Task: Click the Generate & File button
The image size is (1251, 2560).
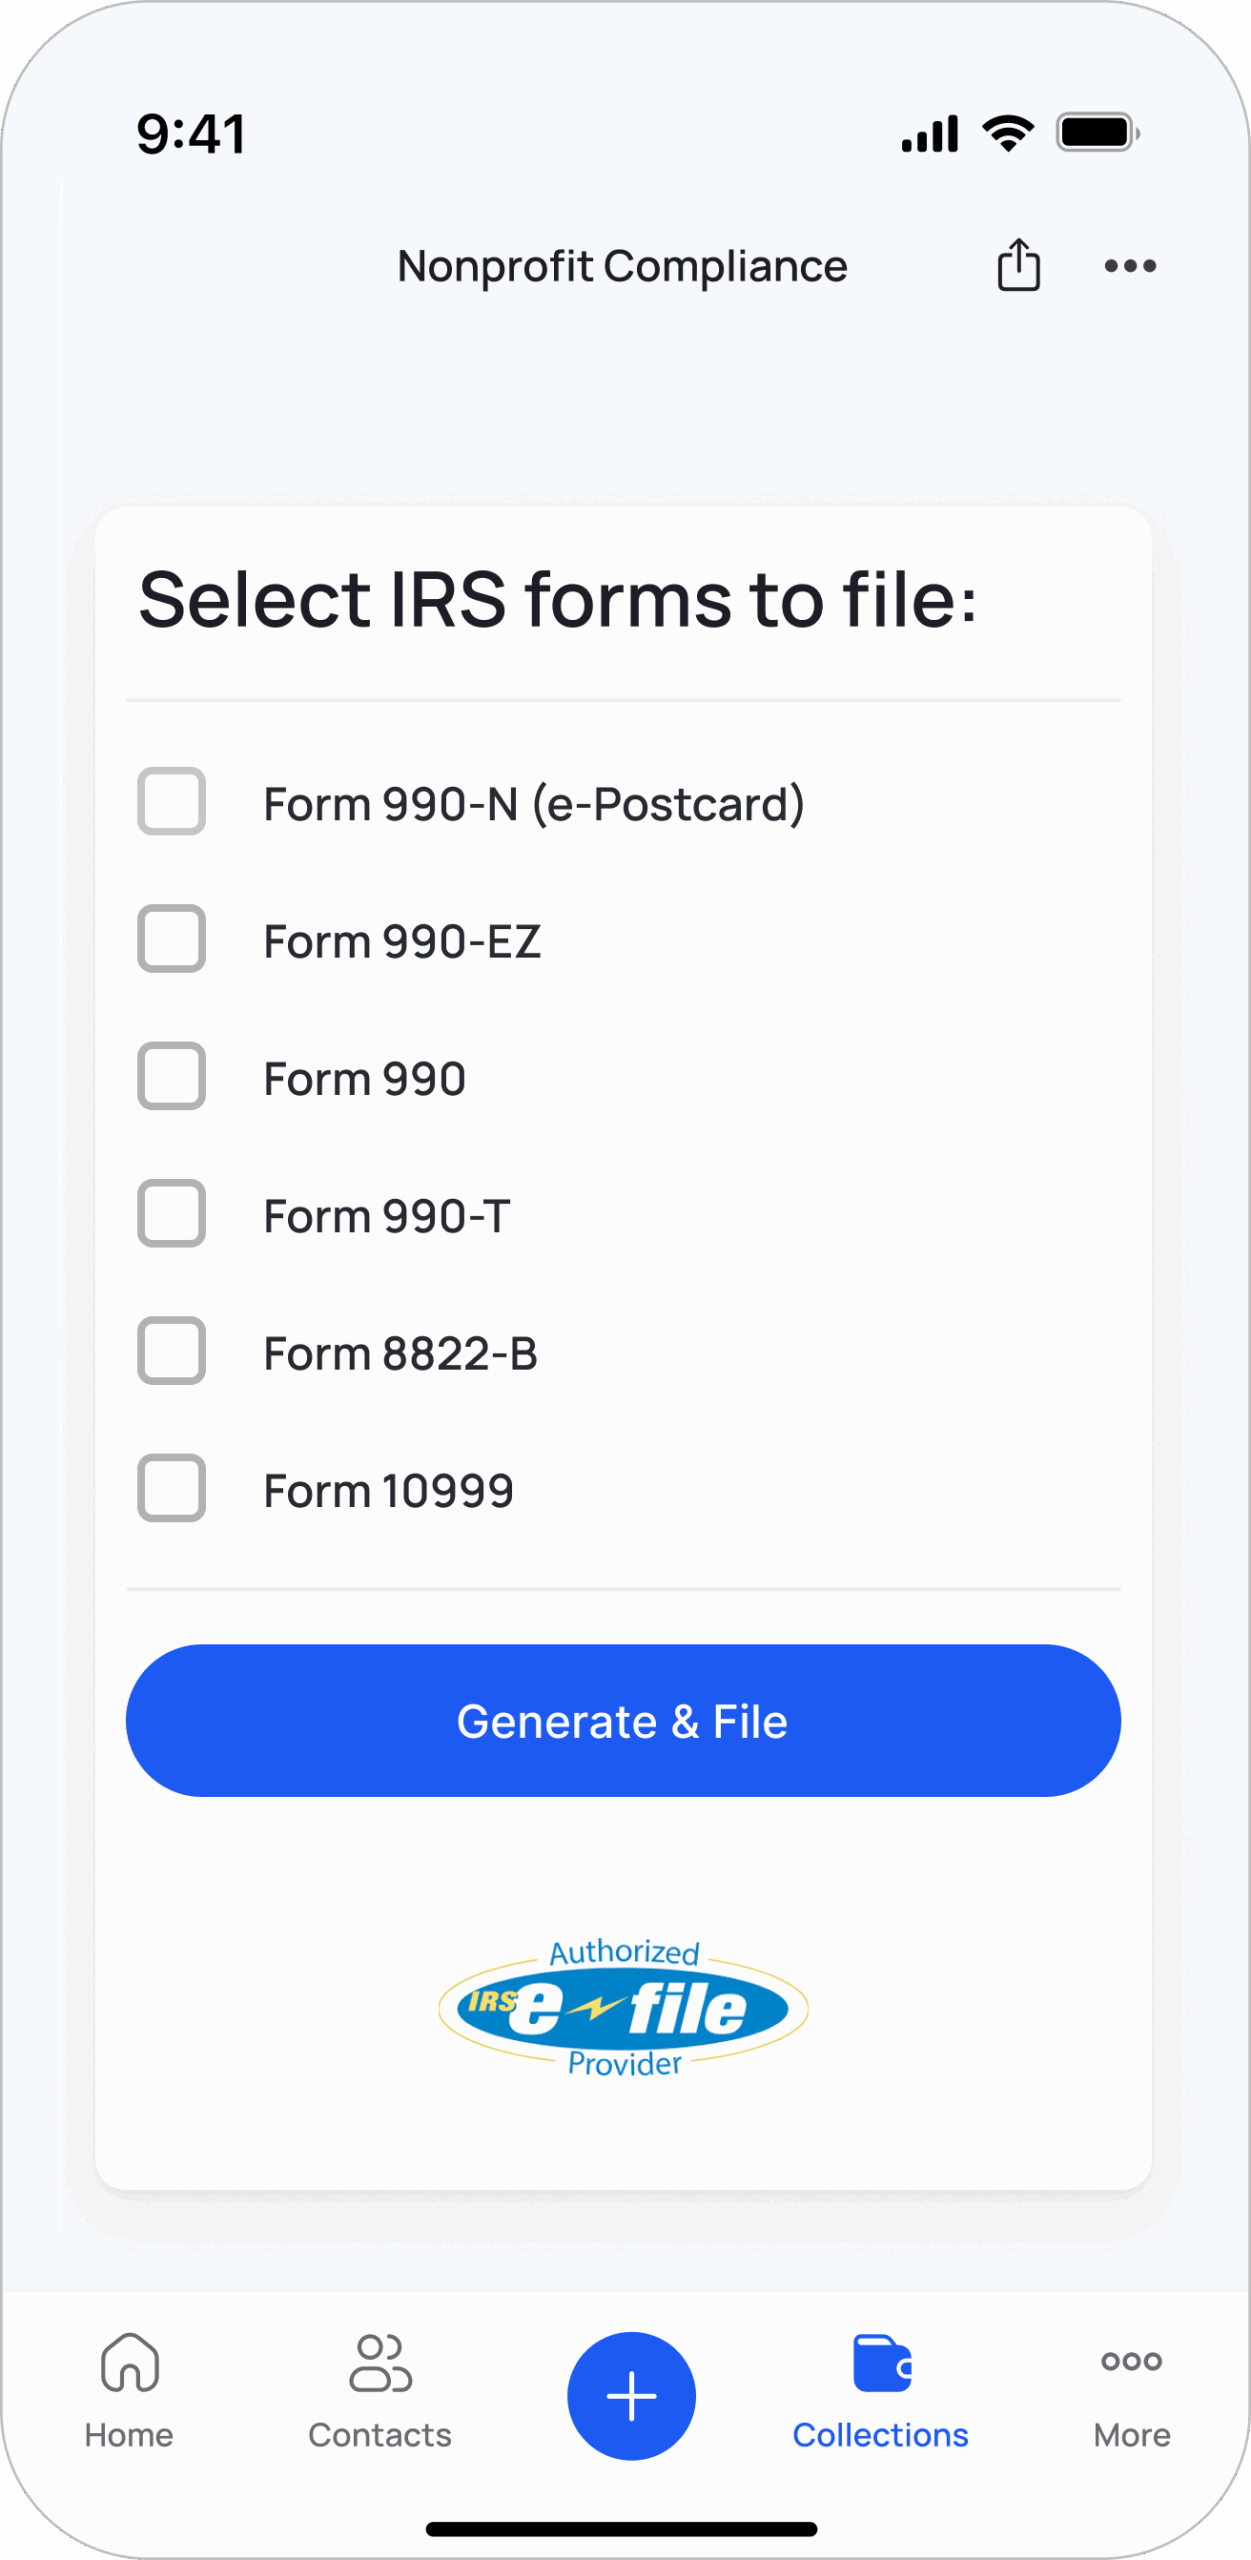Action: 623,1721
